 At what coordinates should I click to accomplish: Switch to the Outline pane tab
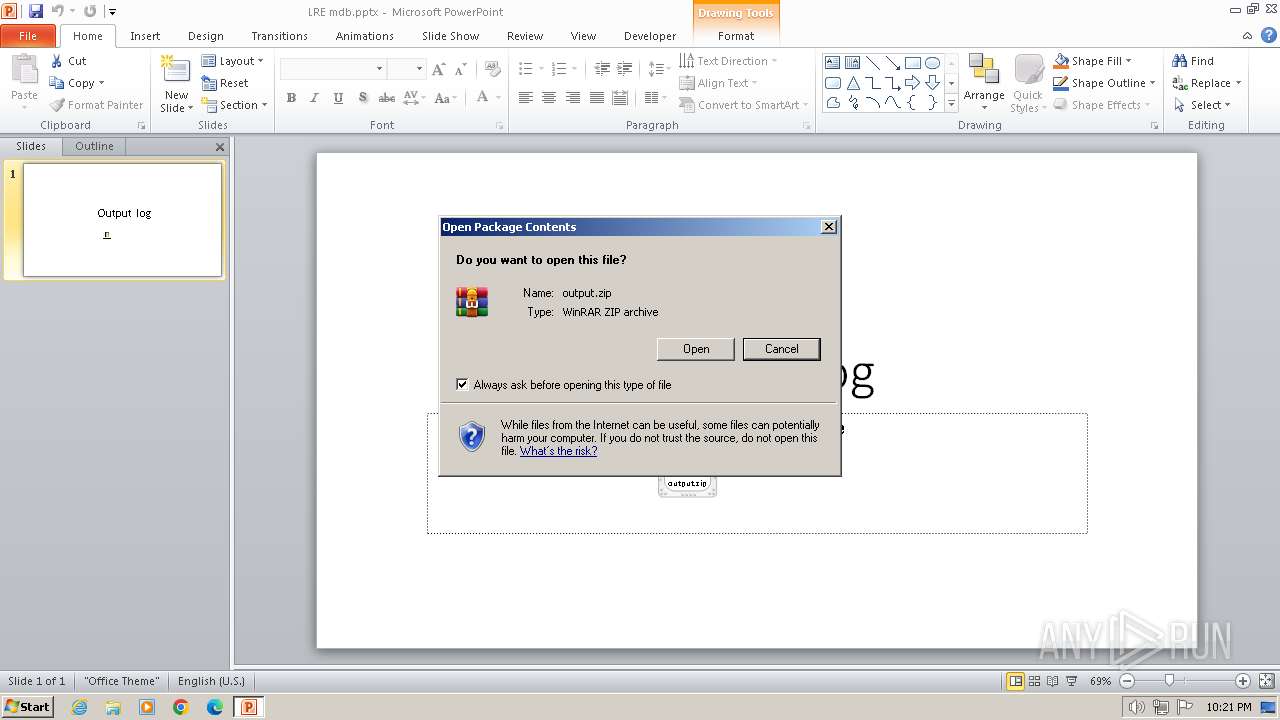(x=94, y=146)
